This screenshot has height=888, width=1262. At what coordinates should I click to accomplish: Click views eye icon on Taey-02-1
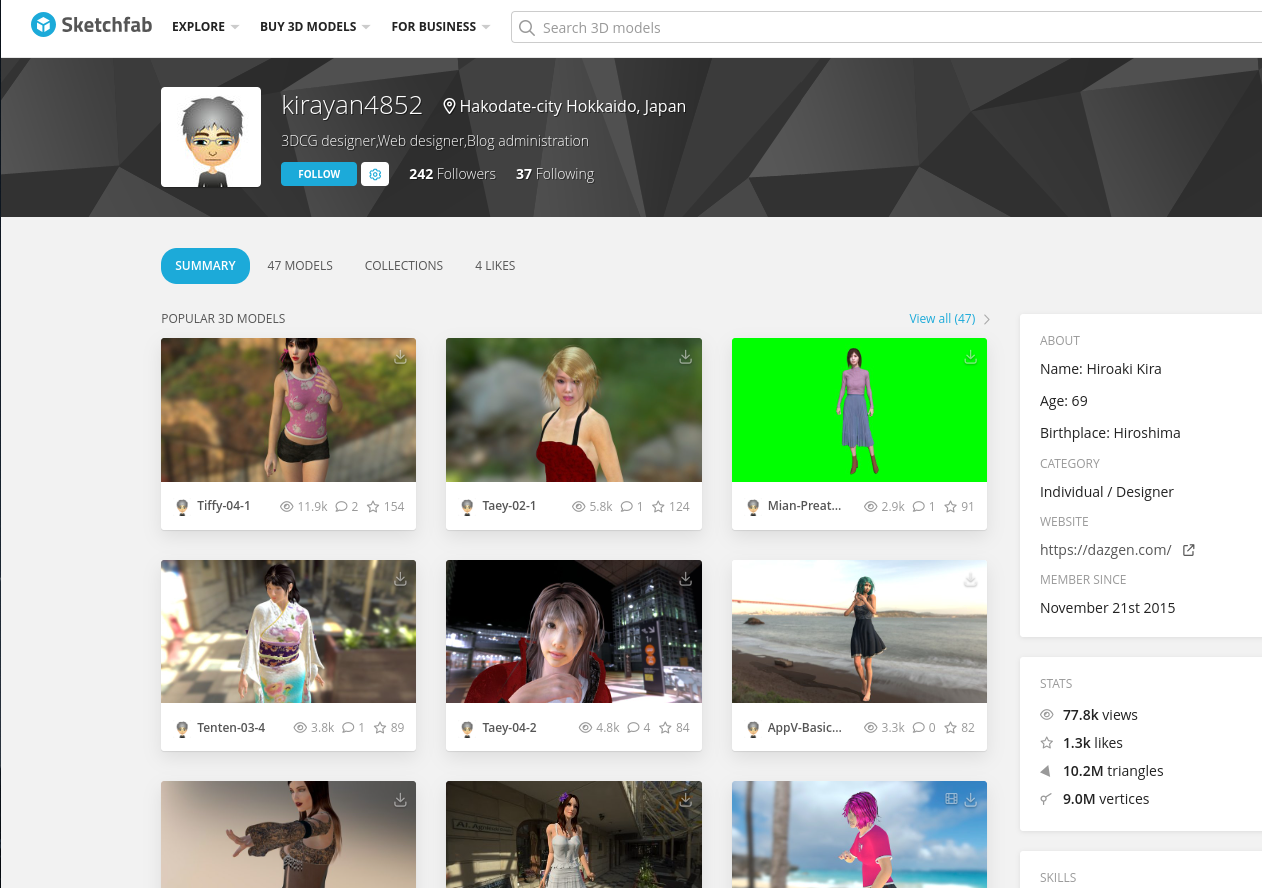coord(578,507)
